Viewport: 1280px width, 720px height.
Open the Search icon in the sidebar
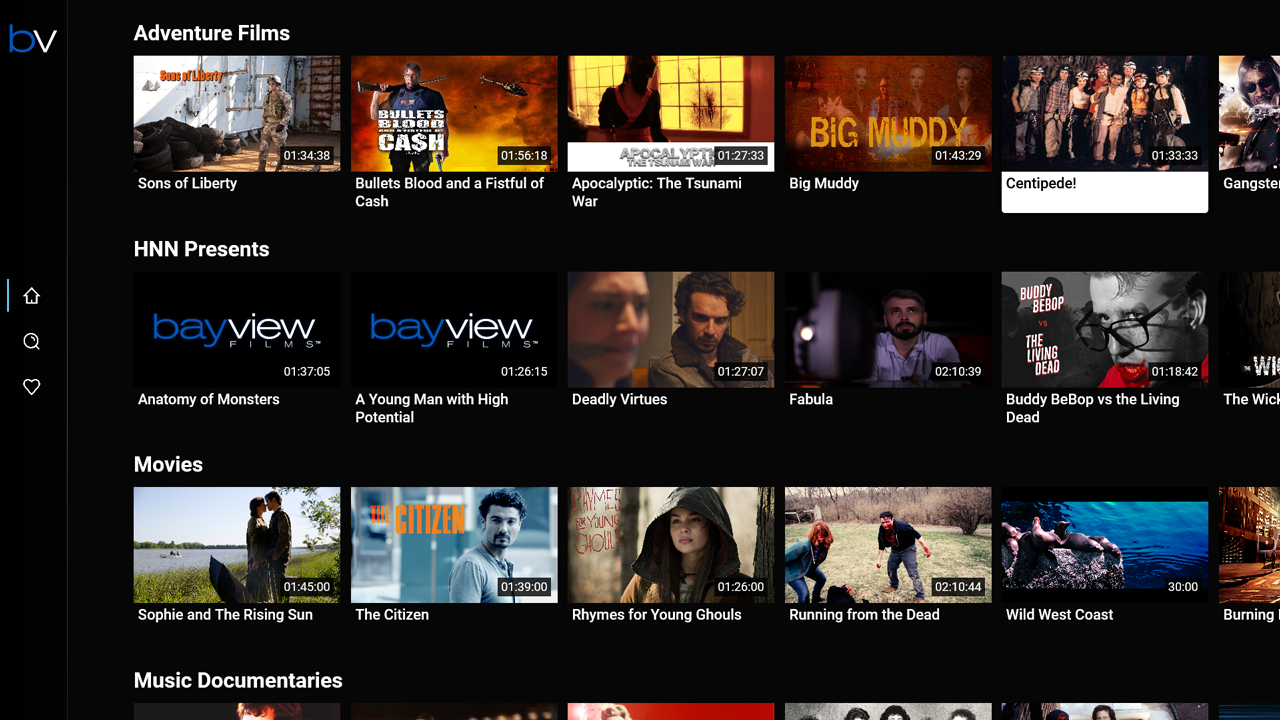[31, 341]
